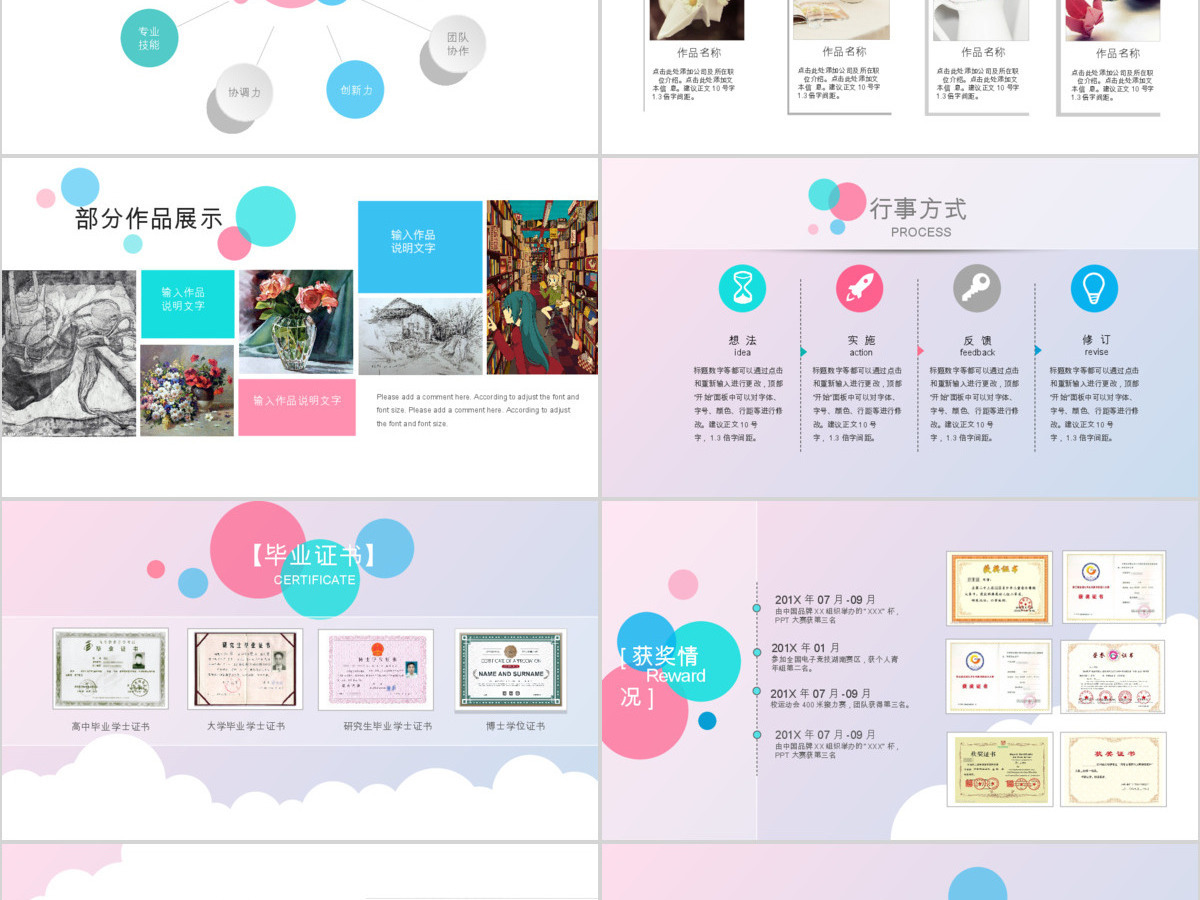Image resolution: width=1200 pixels, height=900 pixels.
Task: Click the 行事方式 slide title
Action: (x=918, y=209)
